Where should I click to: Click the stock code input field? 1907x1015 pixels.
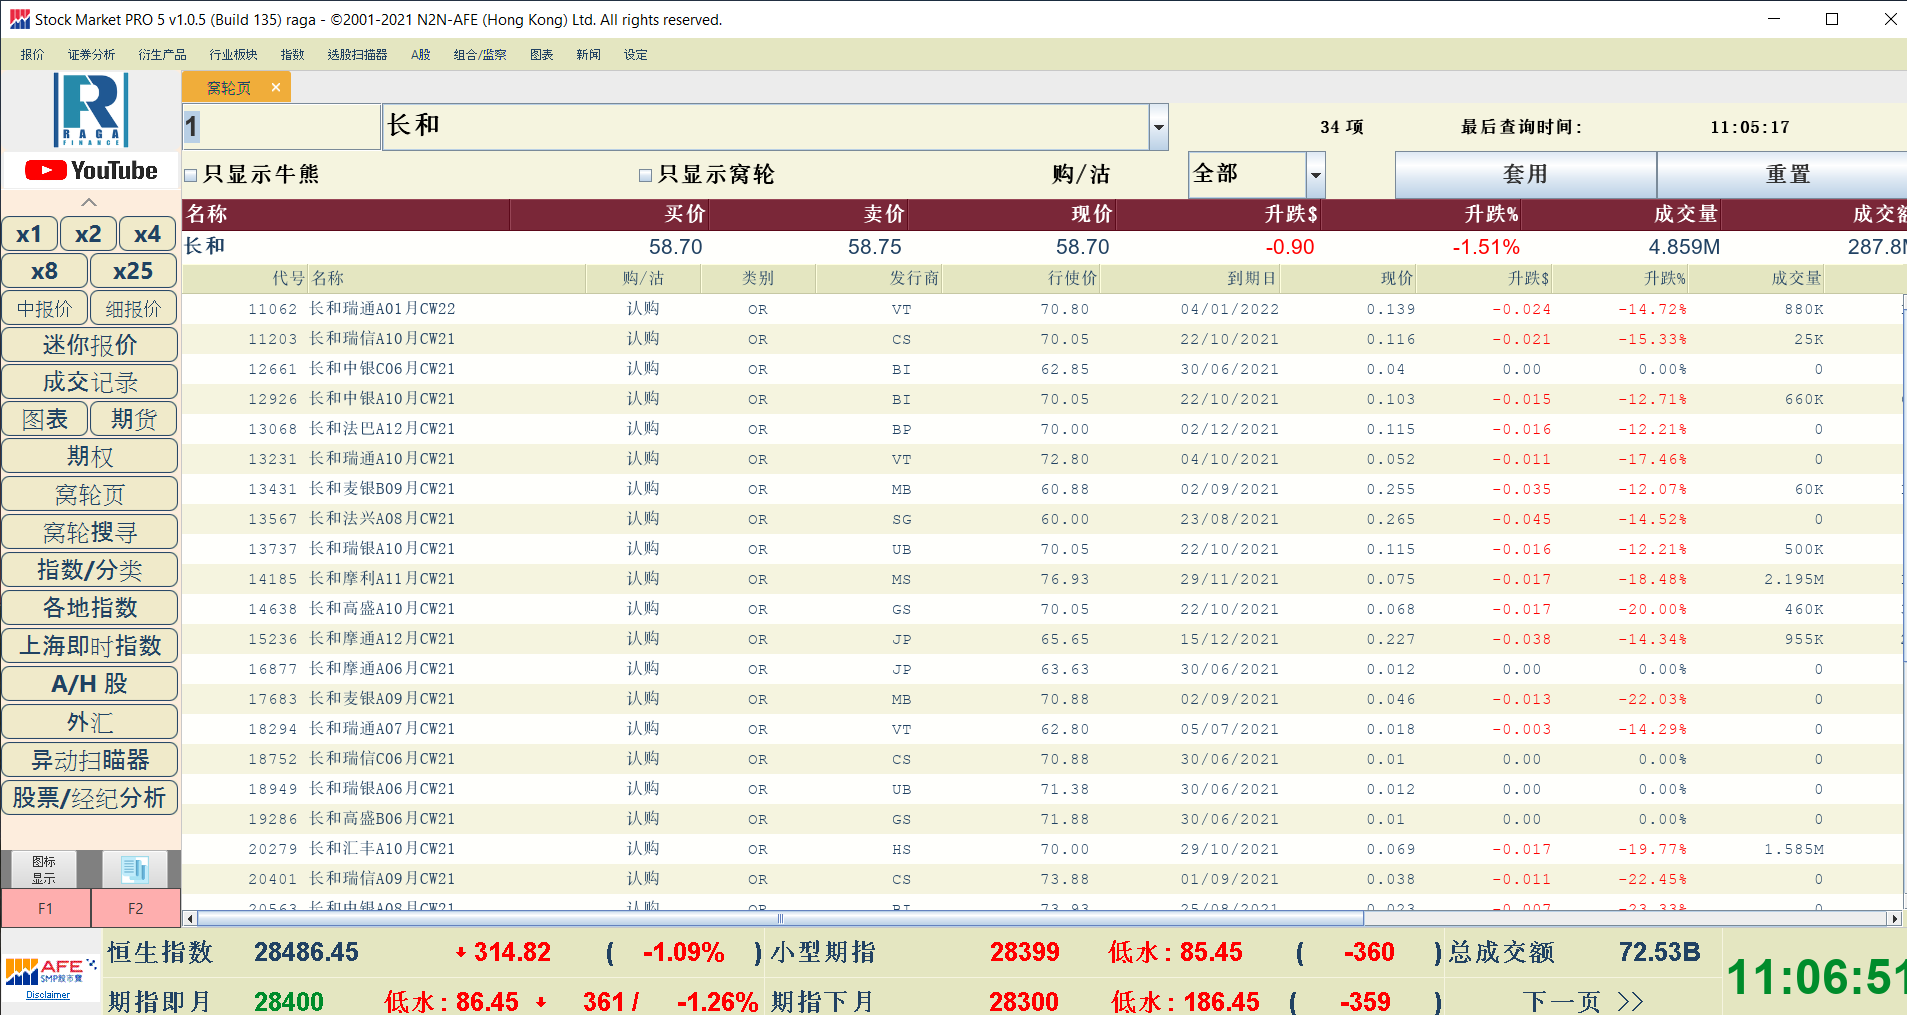280,127
